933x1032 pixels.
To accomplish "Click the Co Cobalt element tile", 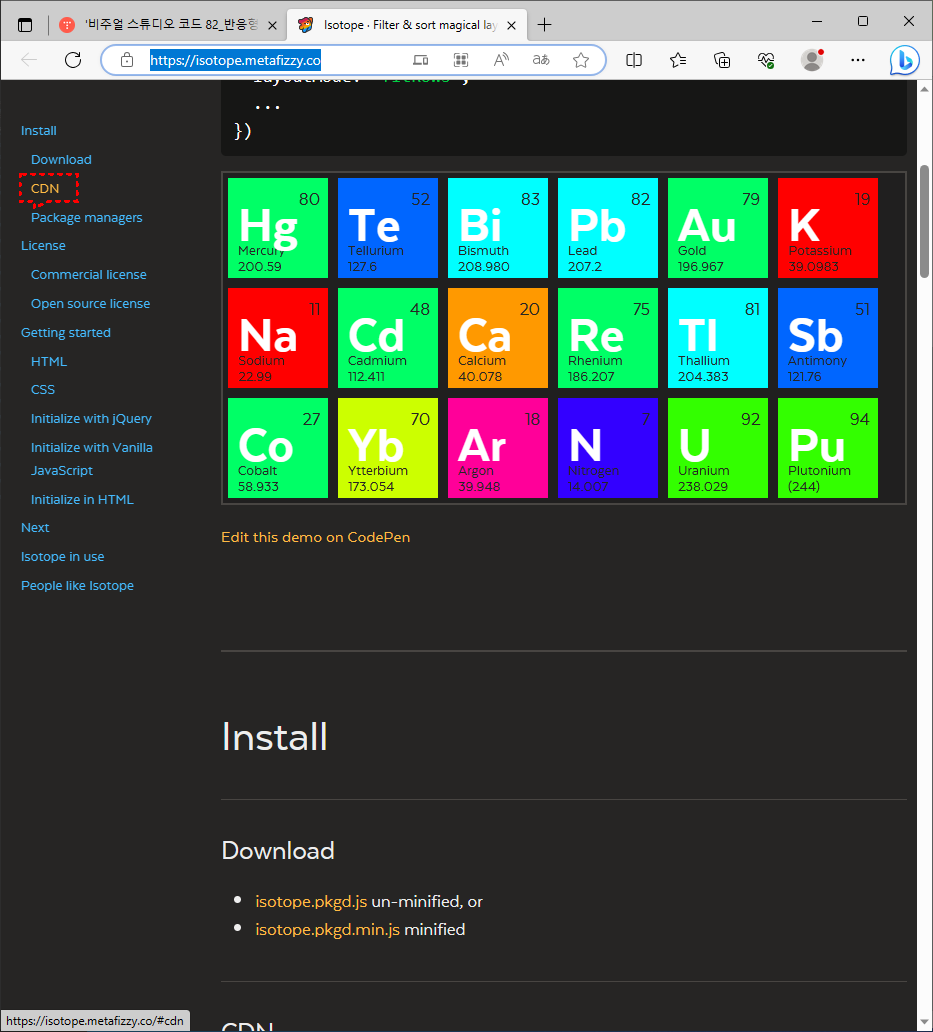I will tap(278, 448).
